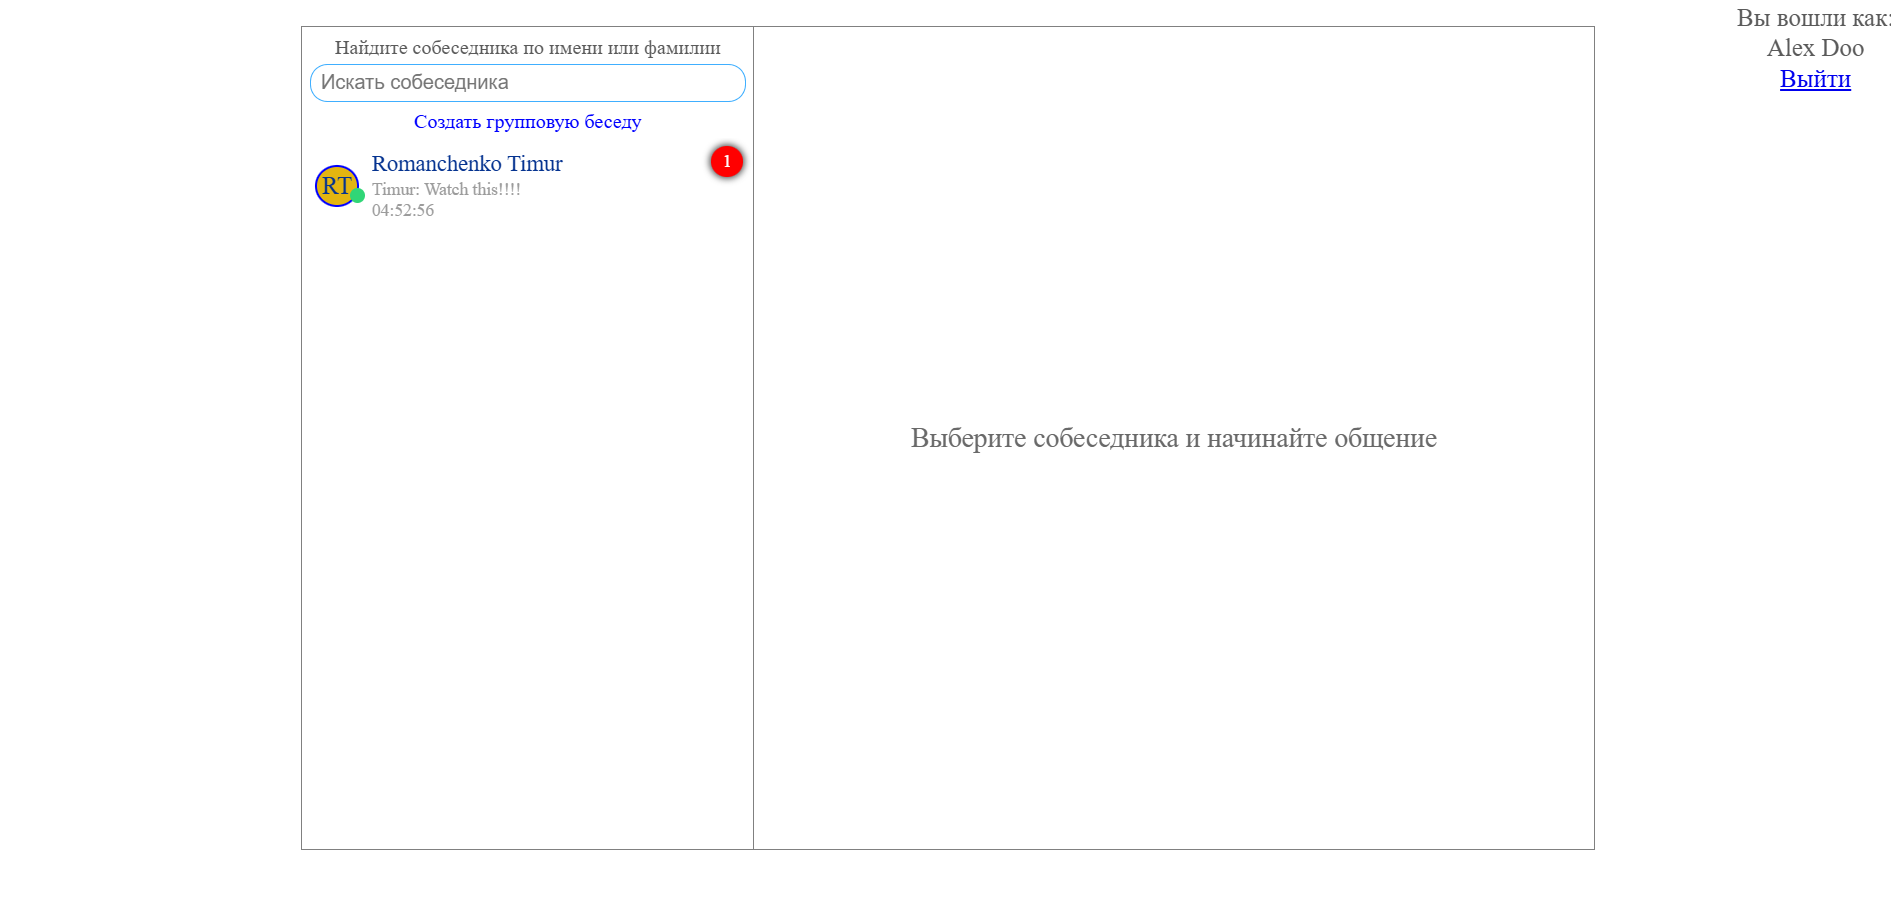Viewport: 1891px width, 903px height.
Task: Open the create group chat link
Action: 527,122
